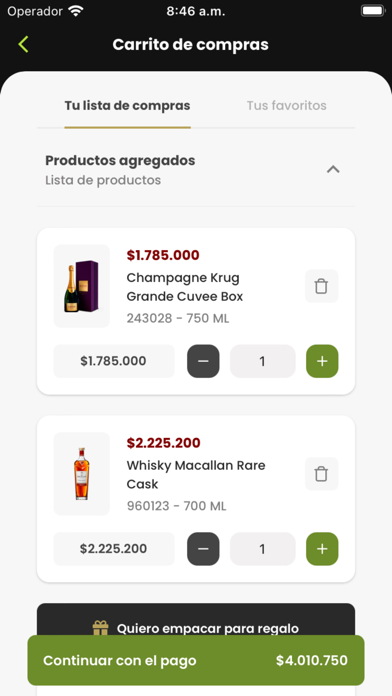
Task: Switch to Tus favoritos tab
Action: click(286, 106)
